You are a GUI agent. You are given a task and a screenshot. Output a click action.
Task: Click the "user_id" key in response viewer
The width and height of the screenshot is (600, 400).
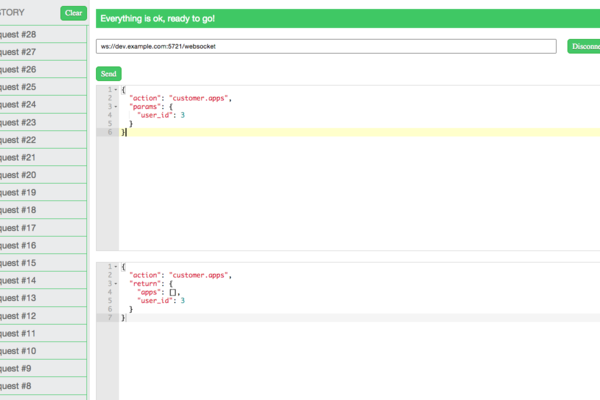[x=155, y=301]
